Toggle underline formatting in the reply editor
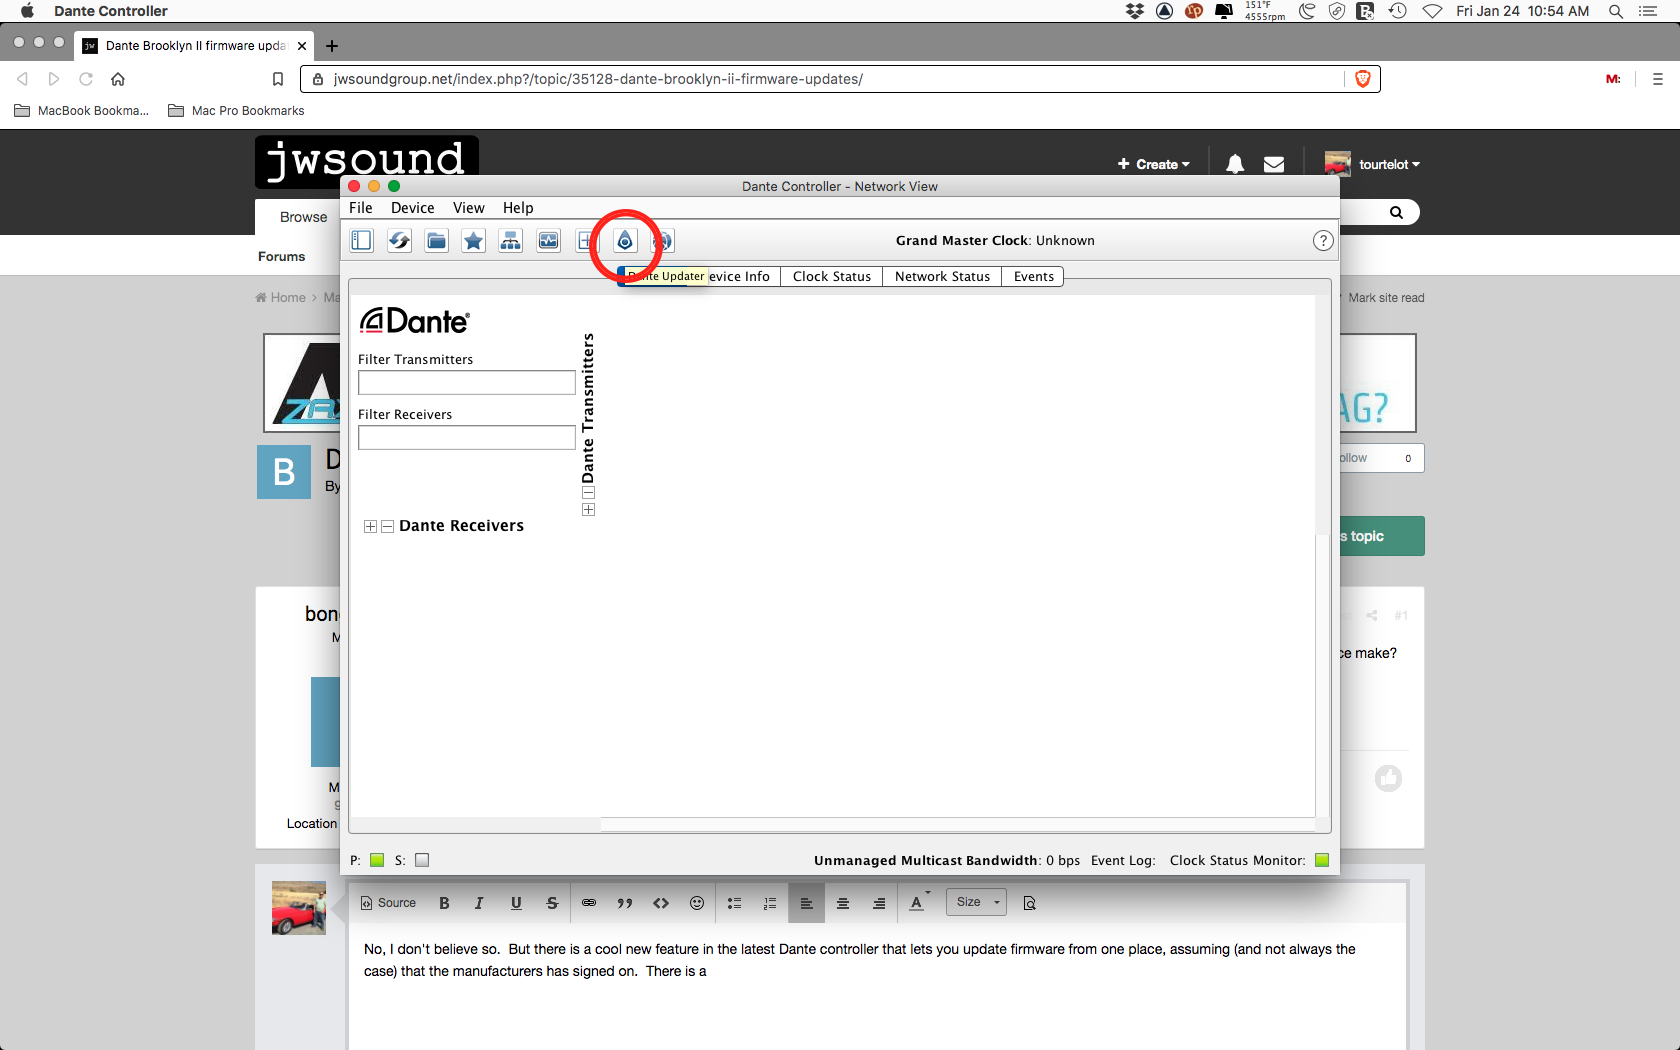Image resolution: width=1680 pixels, height=1050 pixels. pyautogui.click(x=516, y=903)
